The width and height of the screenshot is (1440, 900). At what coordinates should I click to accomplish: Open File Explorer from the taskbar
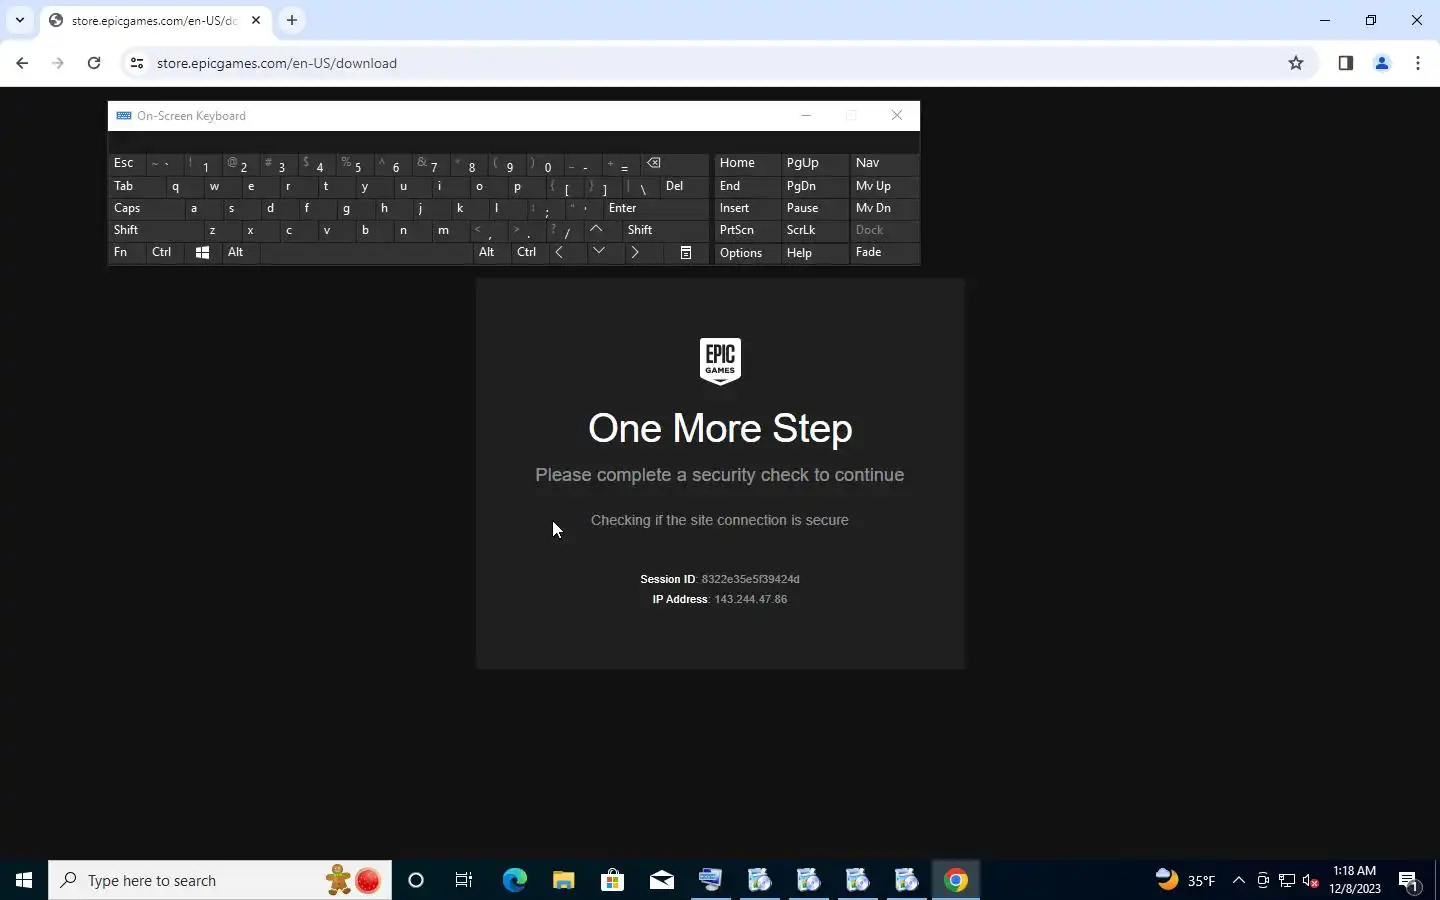(563, 880)
